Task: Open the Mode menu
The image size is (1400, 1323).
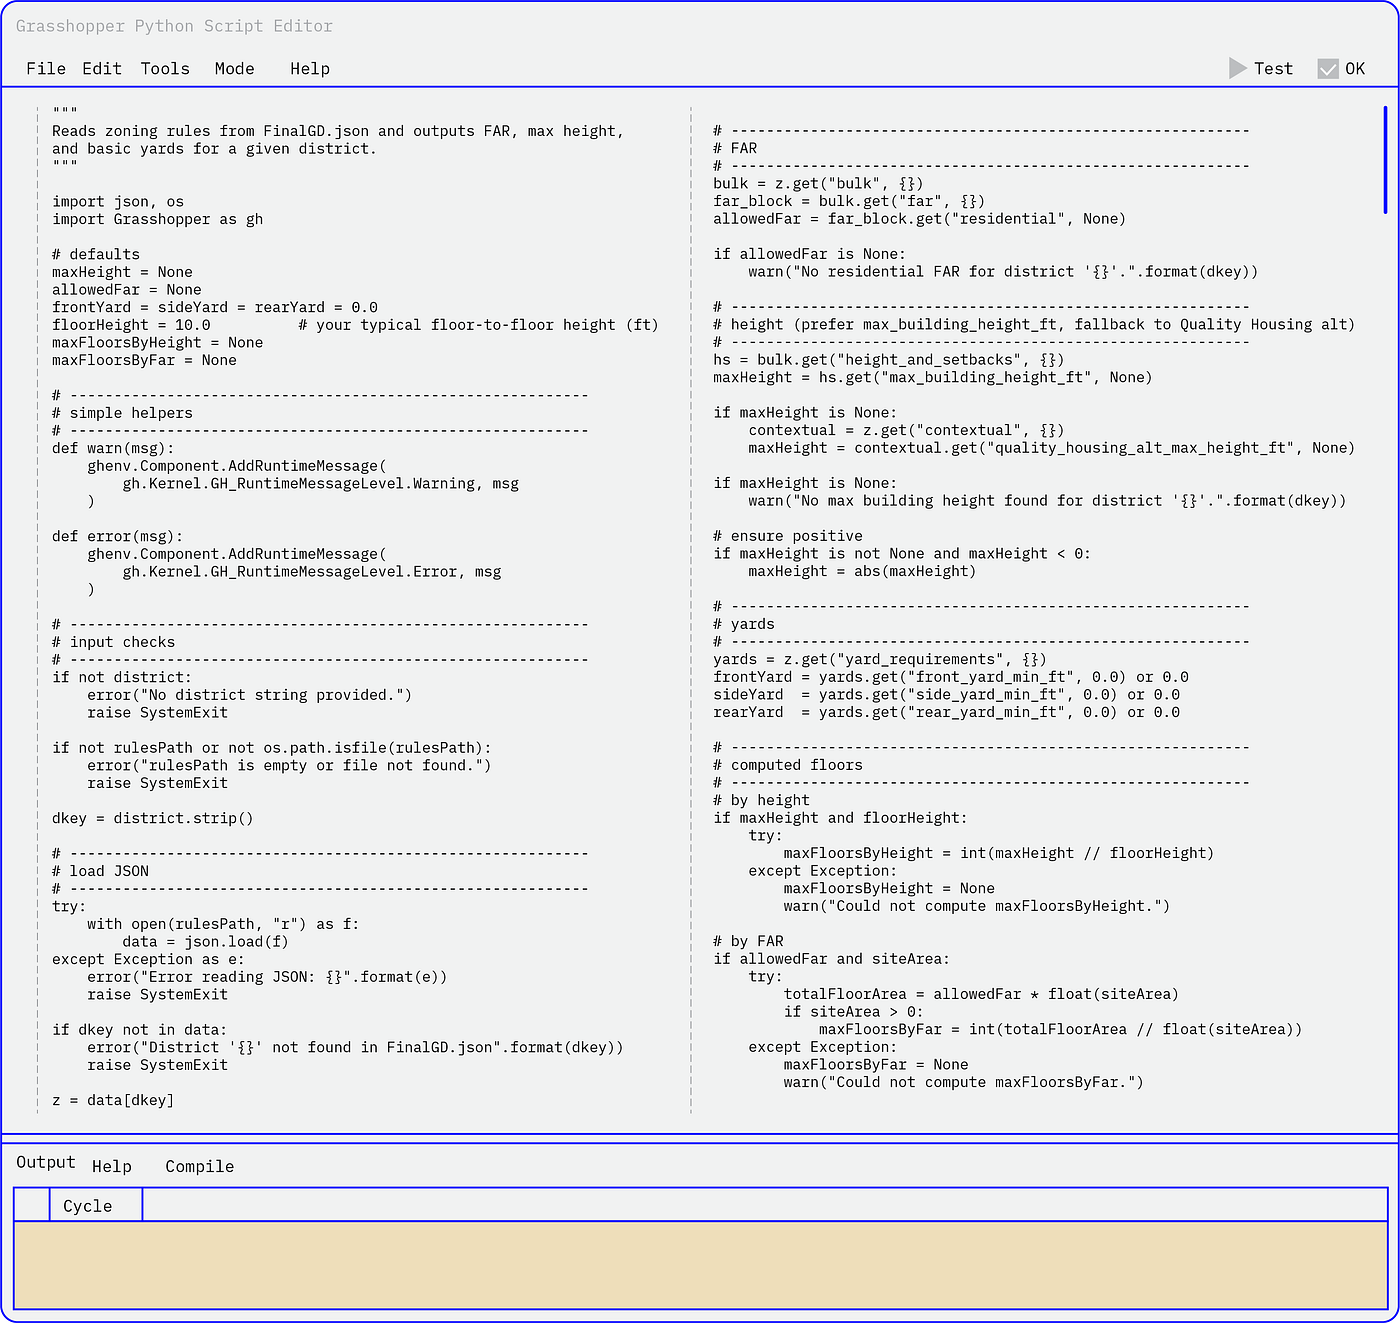Action: point(235,68)
